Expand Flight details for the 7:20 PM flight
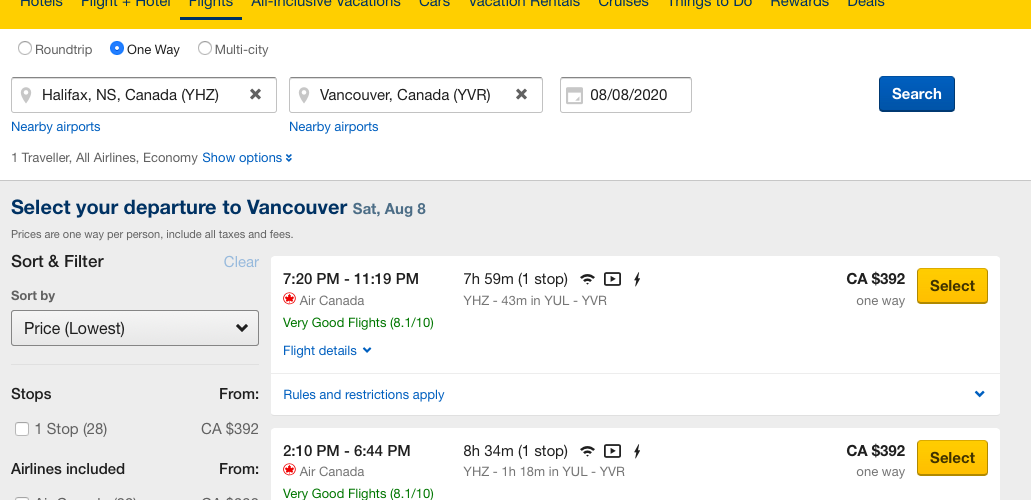Viewport: 1031px width, 500px height. point(327,351)
